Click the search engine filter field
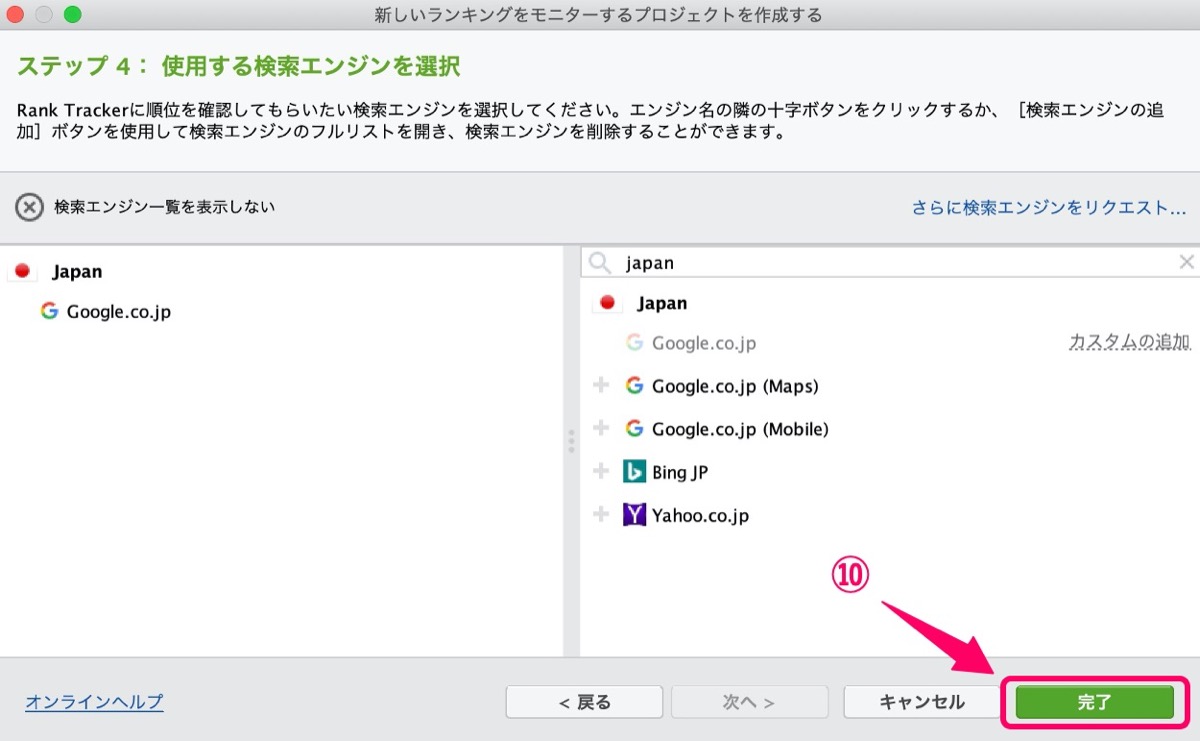 (x=890, y=263)
